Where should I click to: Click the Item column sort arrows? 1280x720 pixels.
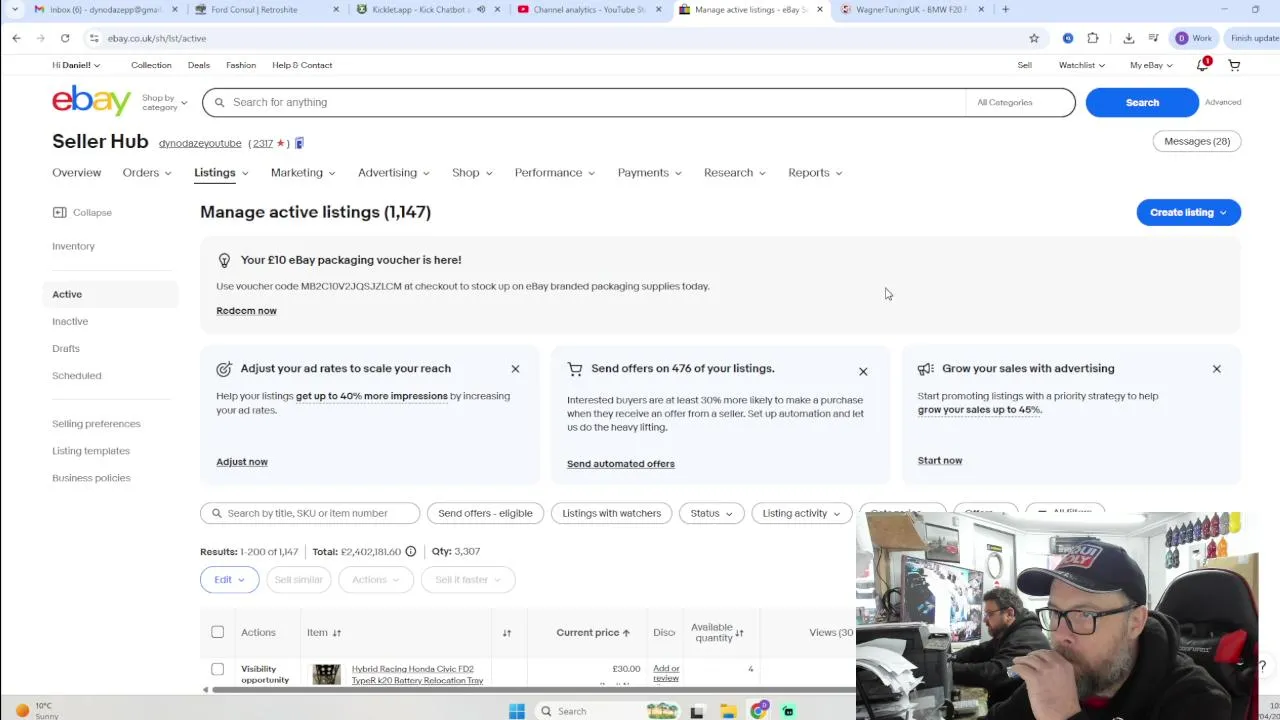[336, 633]
